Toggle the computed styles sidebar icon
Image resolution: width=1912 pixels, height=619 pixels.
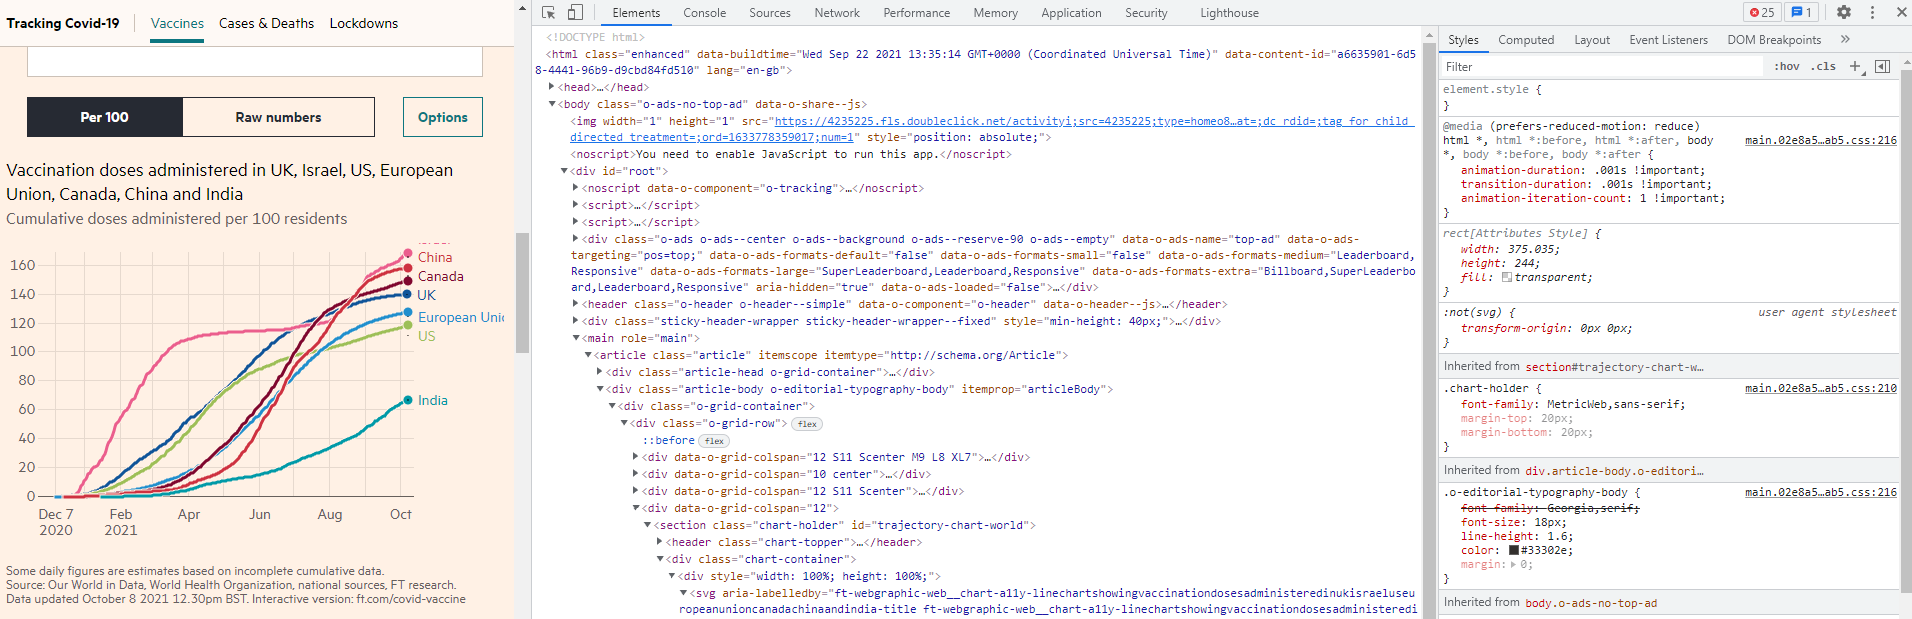[1882, 67]
